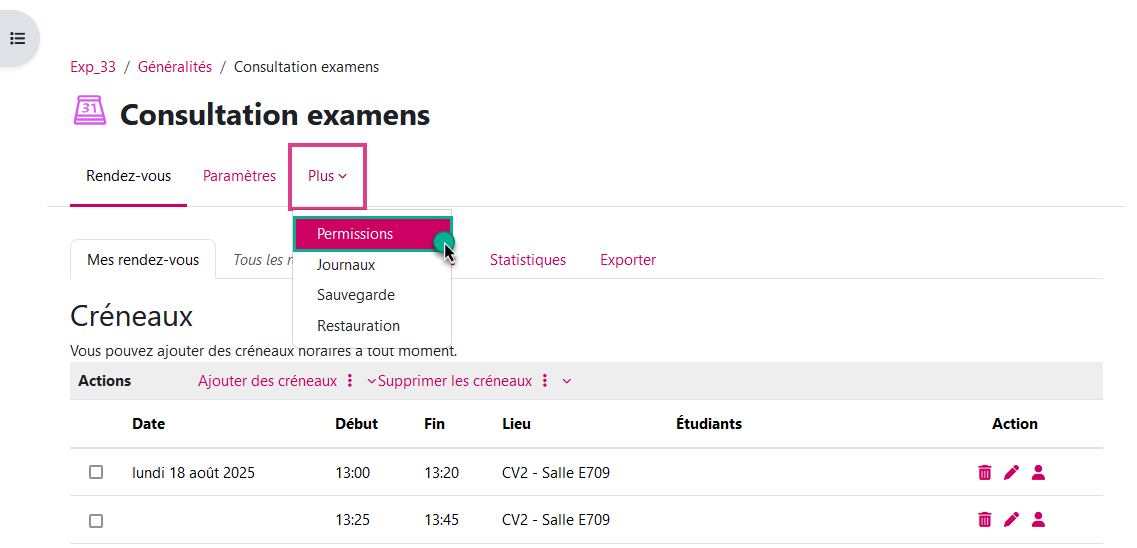Open the Paramètres tab
This screenshot has height=548, width=1137.
click(x=239, y=176)
